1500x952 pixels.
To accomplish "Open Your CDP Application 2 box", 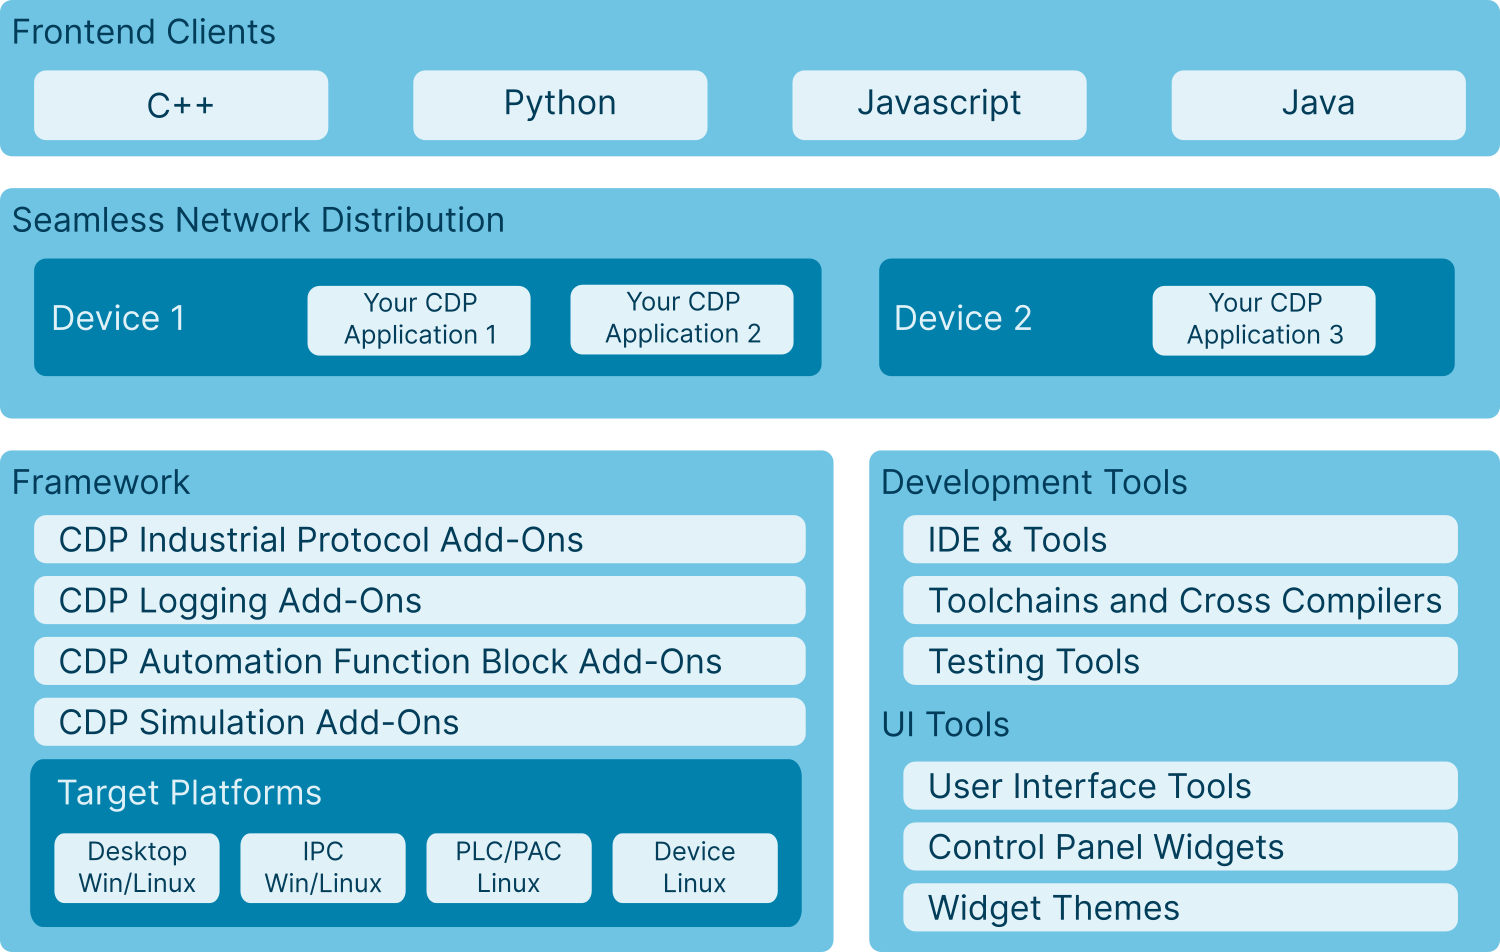I will click(682, 319).
